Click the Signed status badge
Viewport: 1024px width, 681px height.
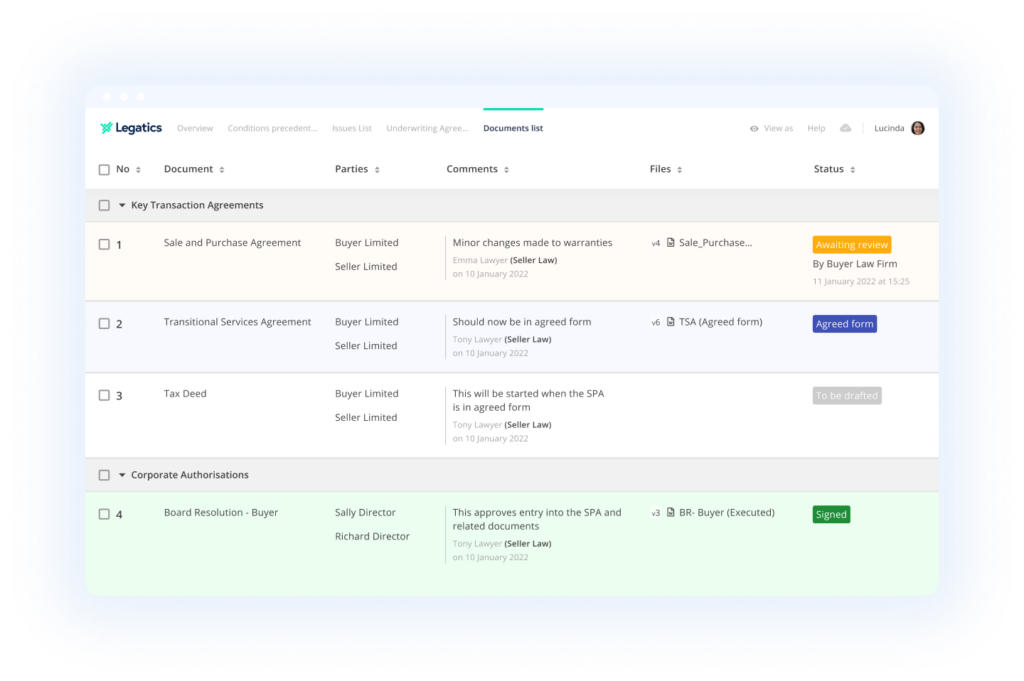[x=831, y=515]
